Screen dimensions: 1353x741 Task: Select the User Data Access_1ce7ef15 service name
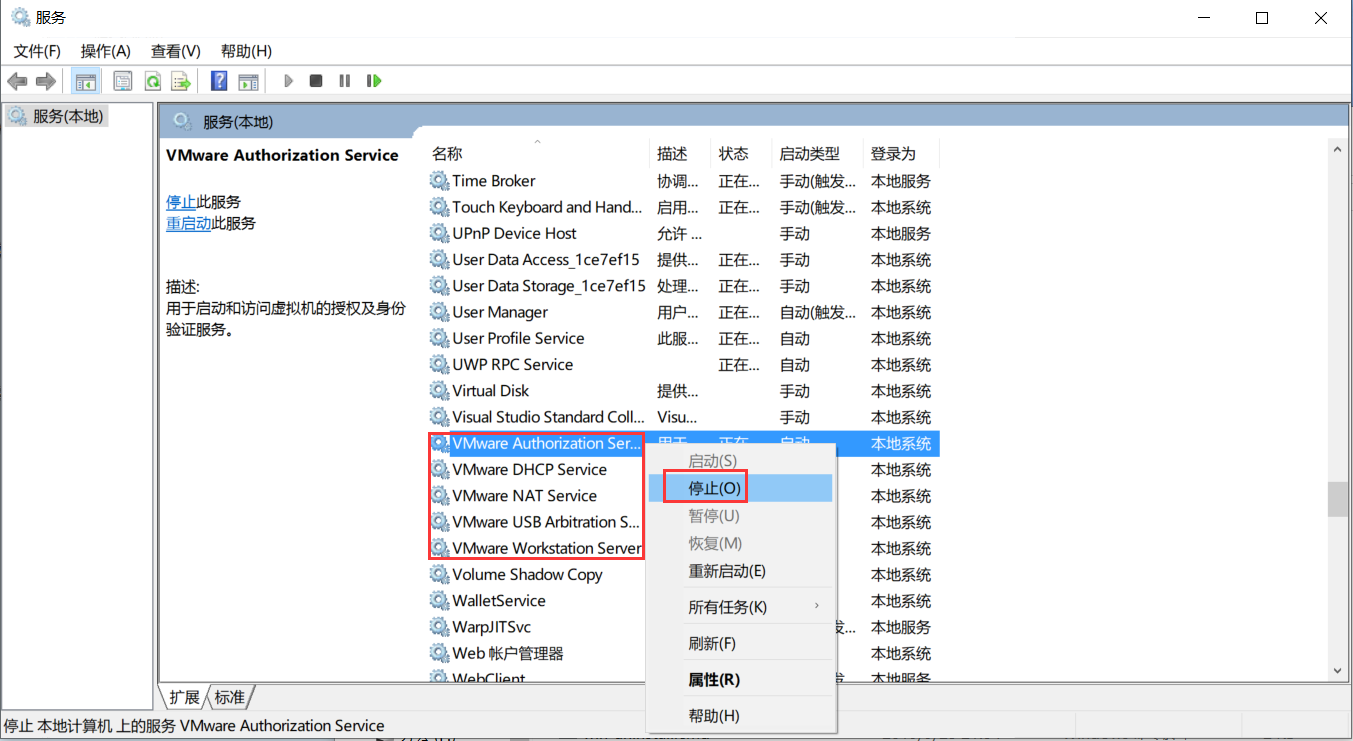pos(546,260)
